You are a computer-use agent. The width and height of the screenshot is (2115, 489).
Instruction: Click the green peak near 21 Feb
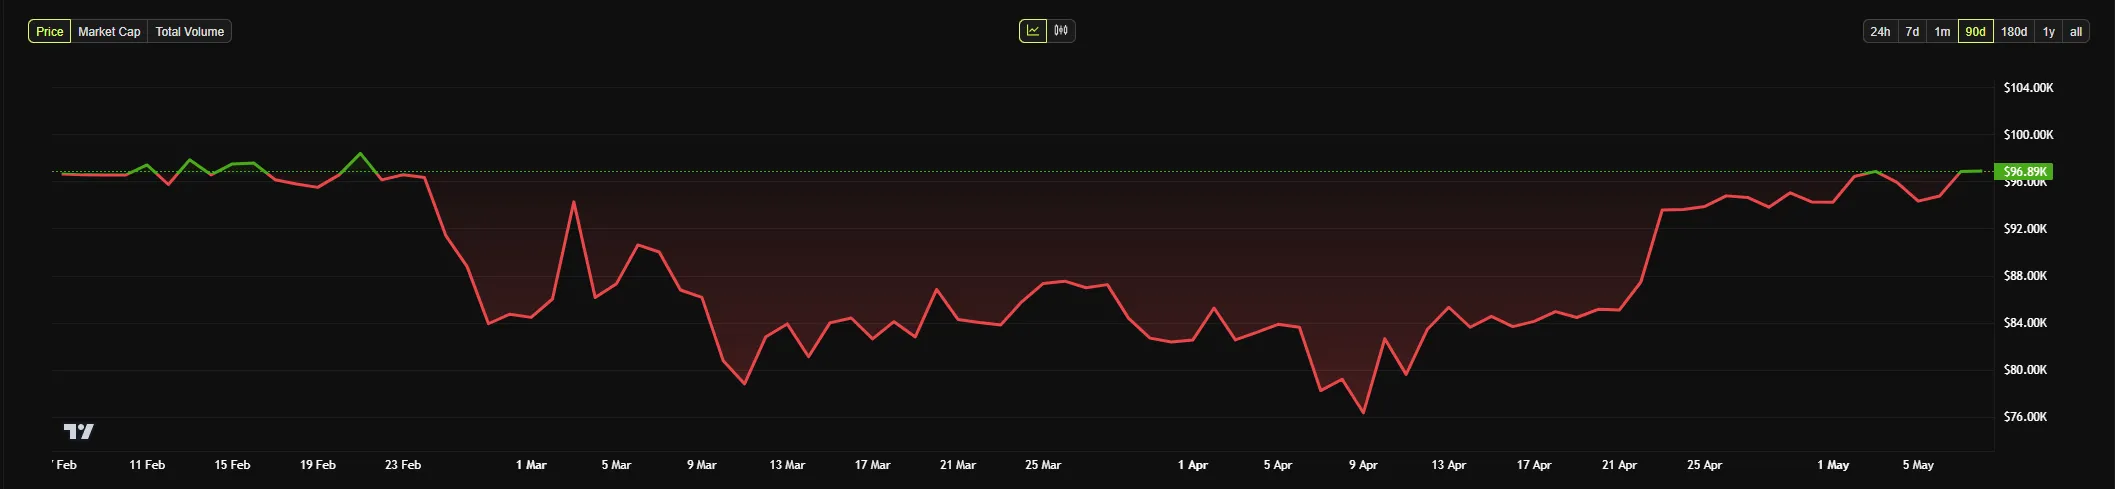tap(360, 154)
